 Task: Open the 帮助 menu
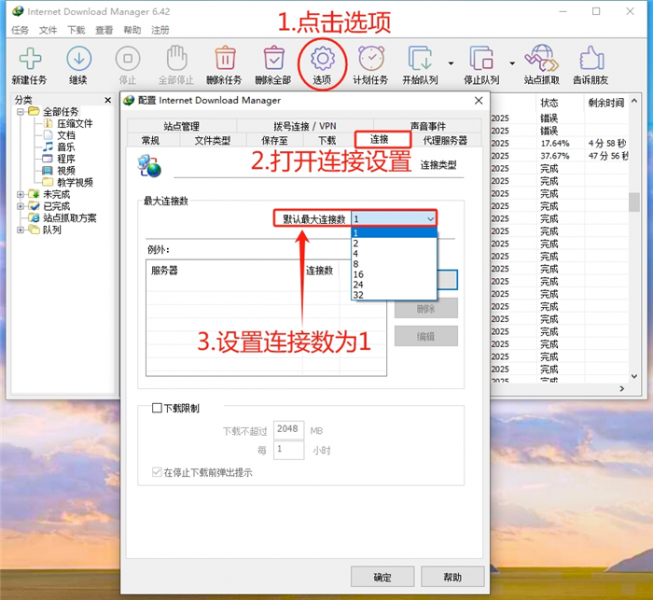(x=132, y=30)
